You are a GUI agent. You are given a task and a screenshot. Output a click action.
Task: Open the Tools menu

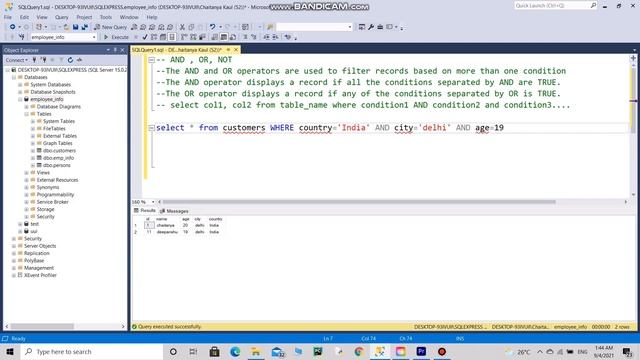pos(106,17)
